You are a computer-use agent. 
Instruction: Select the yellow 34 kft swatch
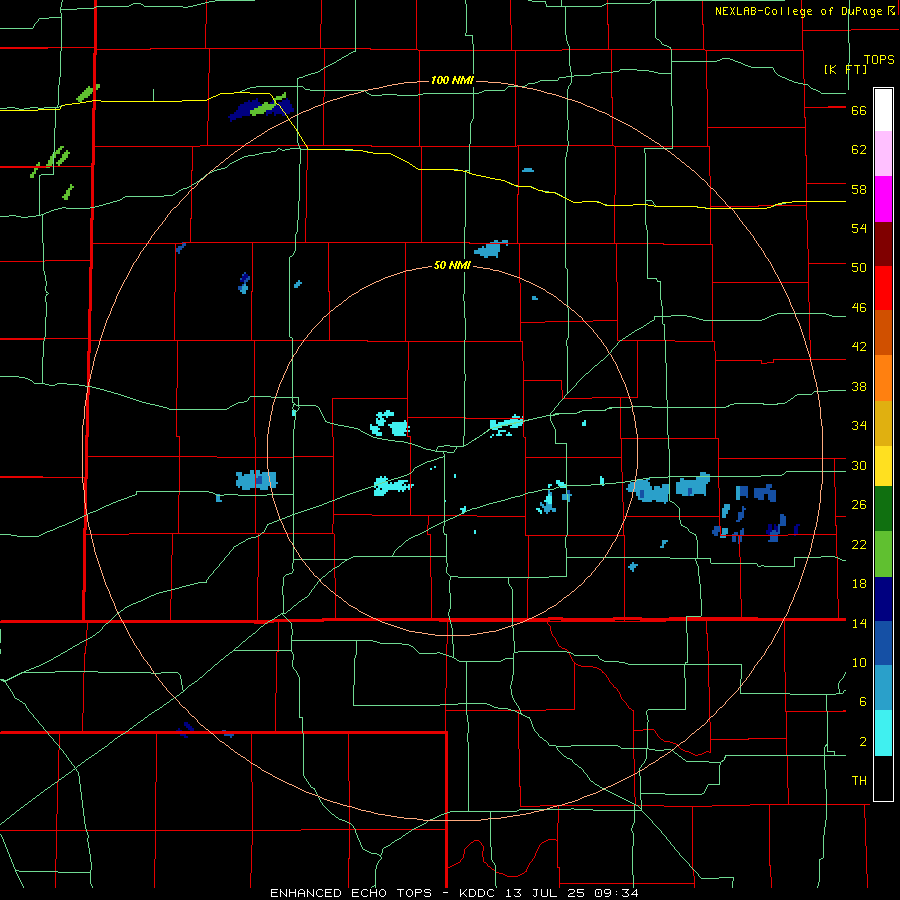[x=883, y=466]
